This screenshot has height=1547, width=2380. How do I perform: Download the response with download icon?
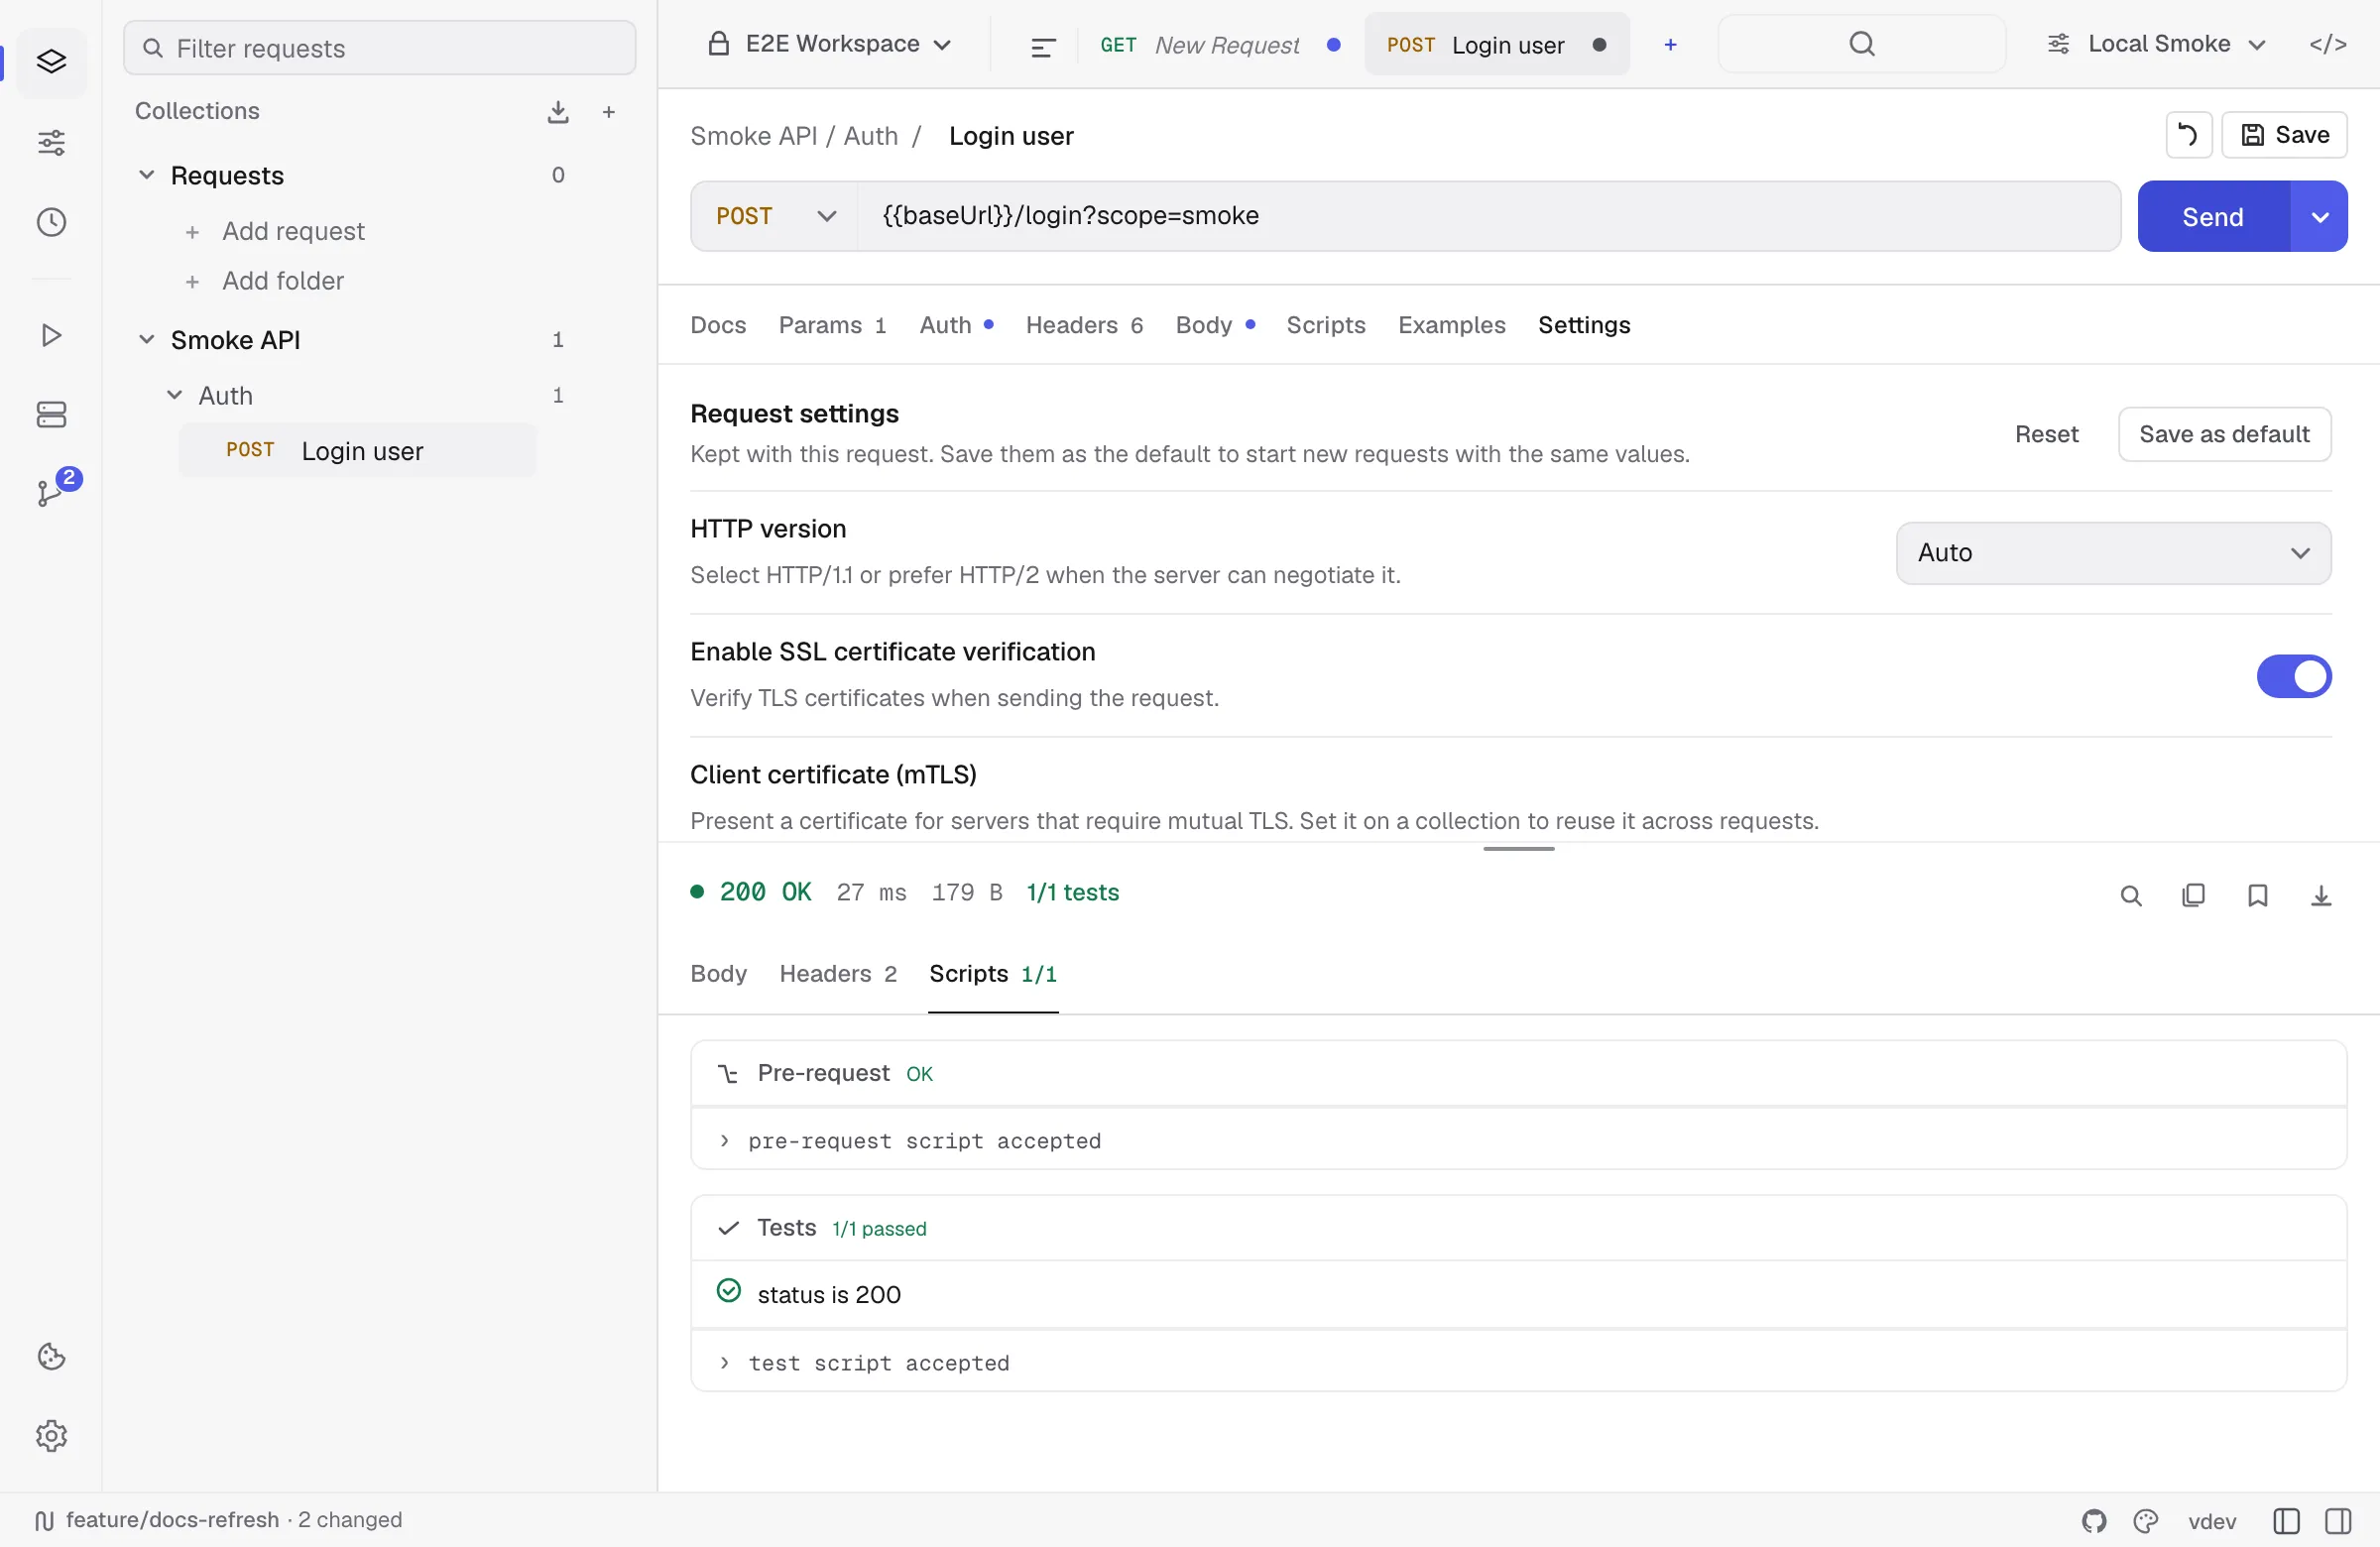pos(2321,895)
